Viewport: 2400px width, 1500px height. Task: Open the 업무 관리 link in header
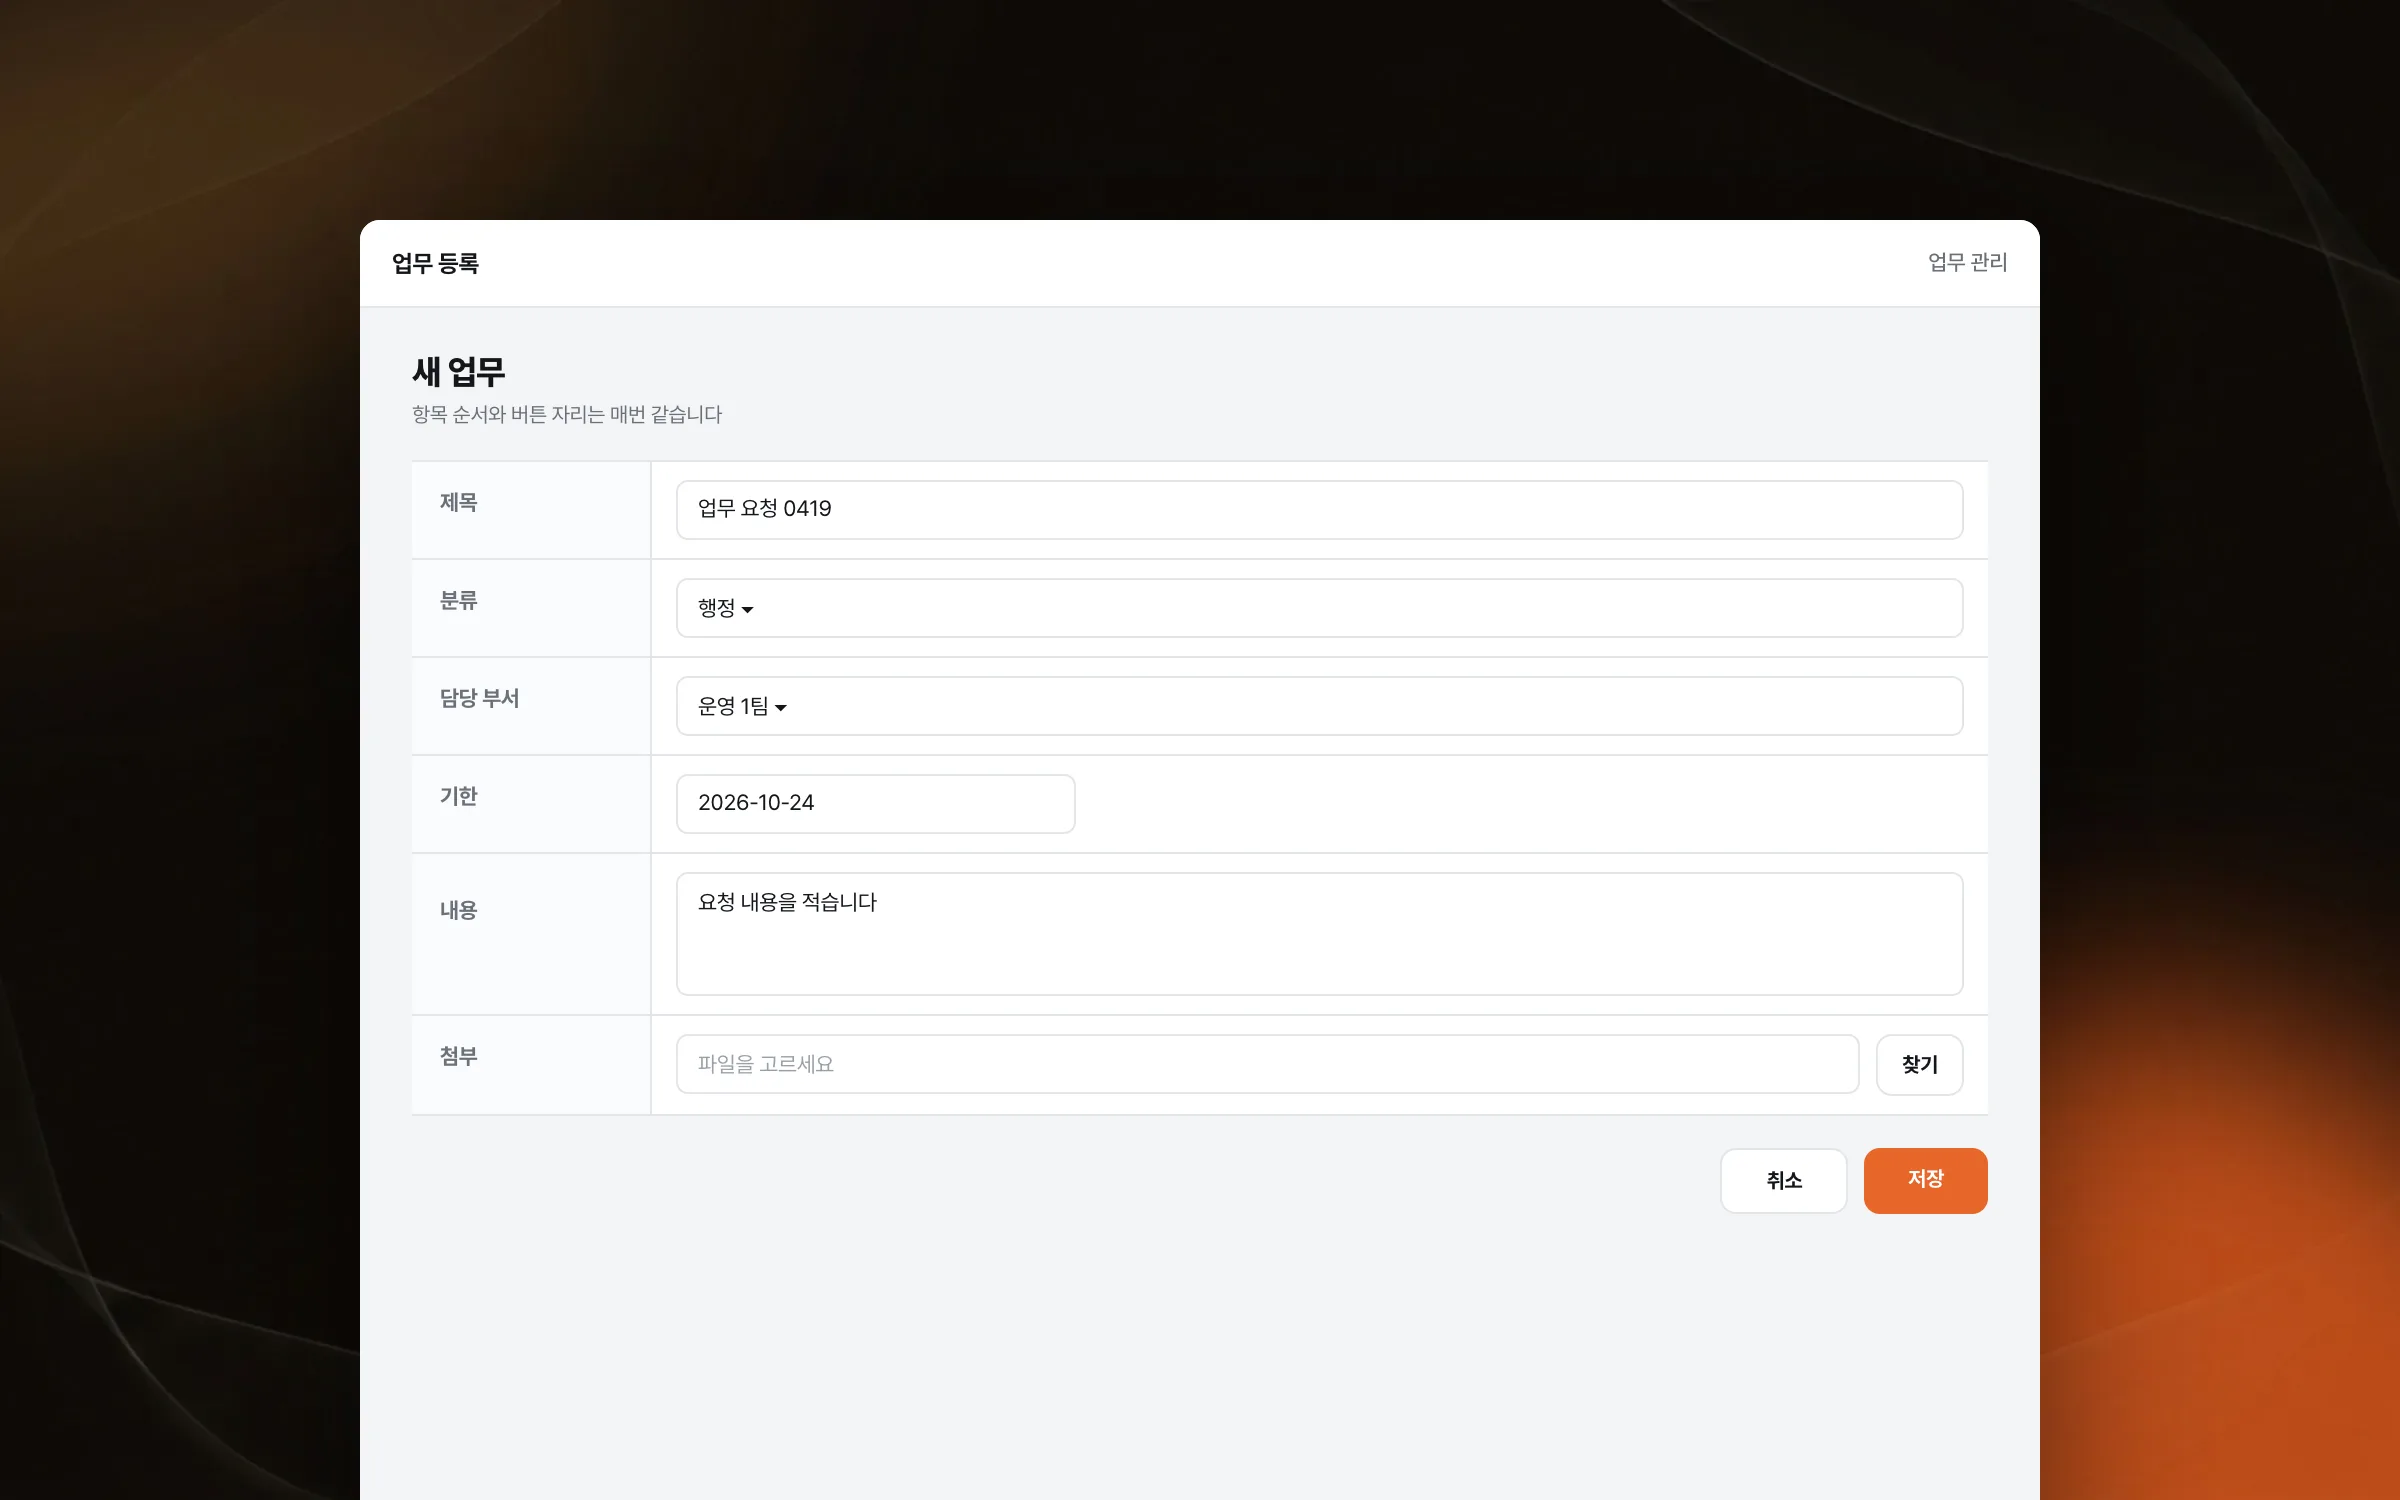1967,263
